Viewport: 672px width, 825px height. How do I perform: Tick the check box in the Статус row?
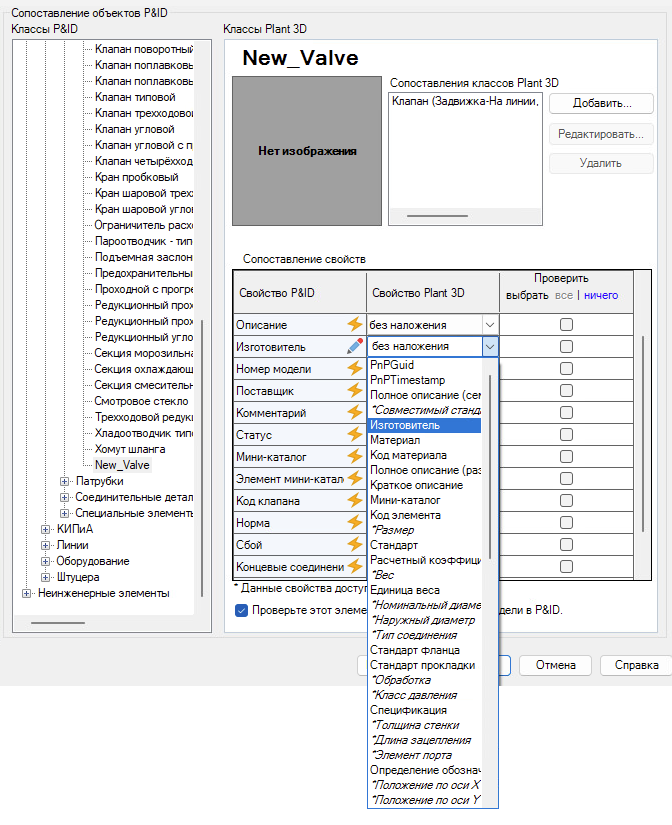point(566,435)
